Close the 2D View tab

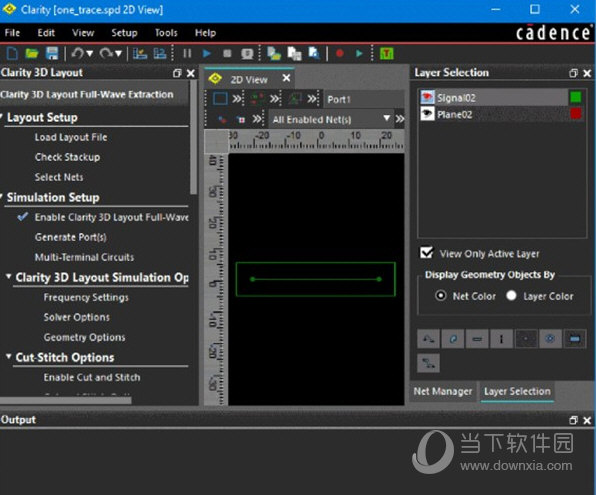[x=286, y=78]
